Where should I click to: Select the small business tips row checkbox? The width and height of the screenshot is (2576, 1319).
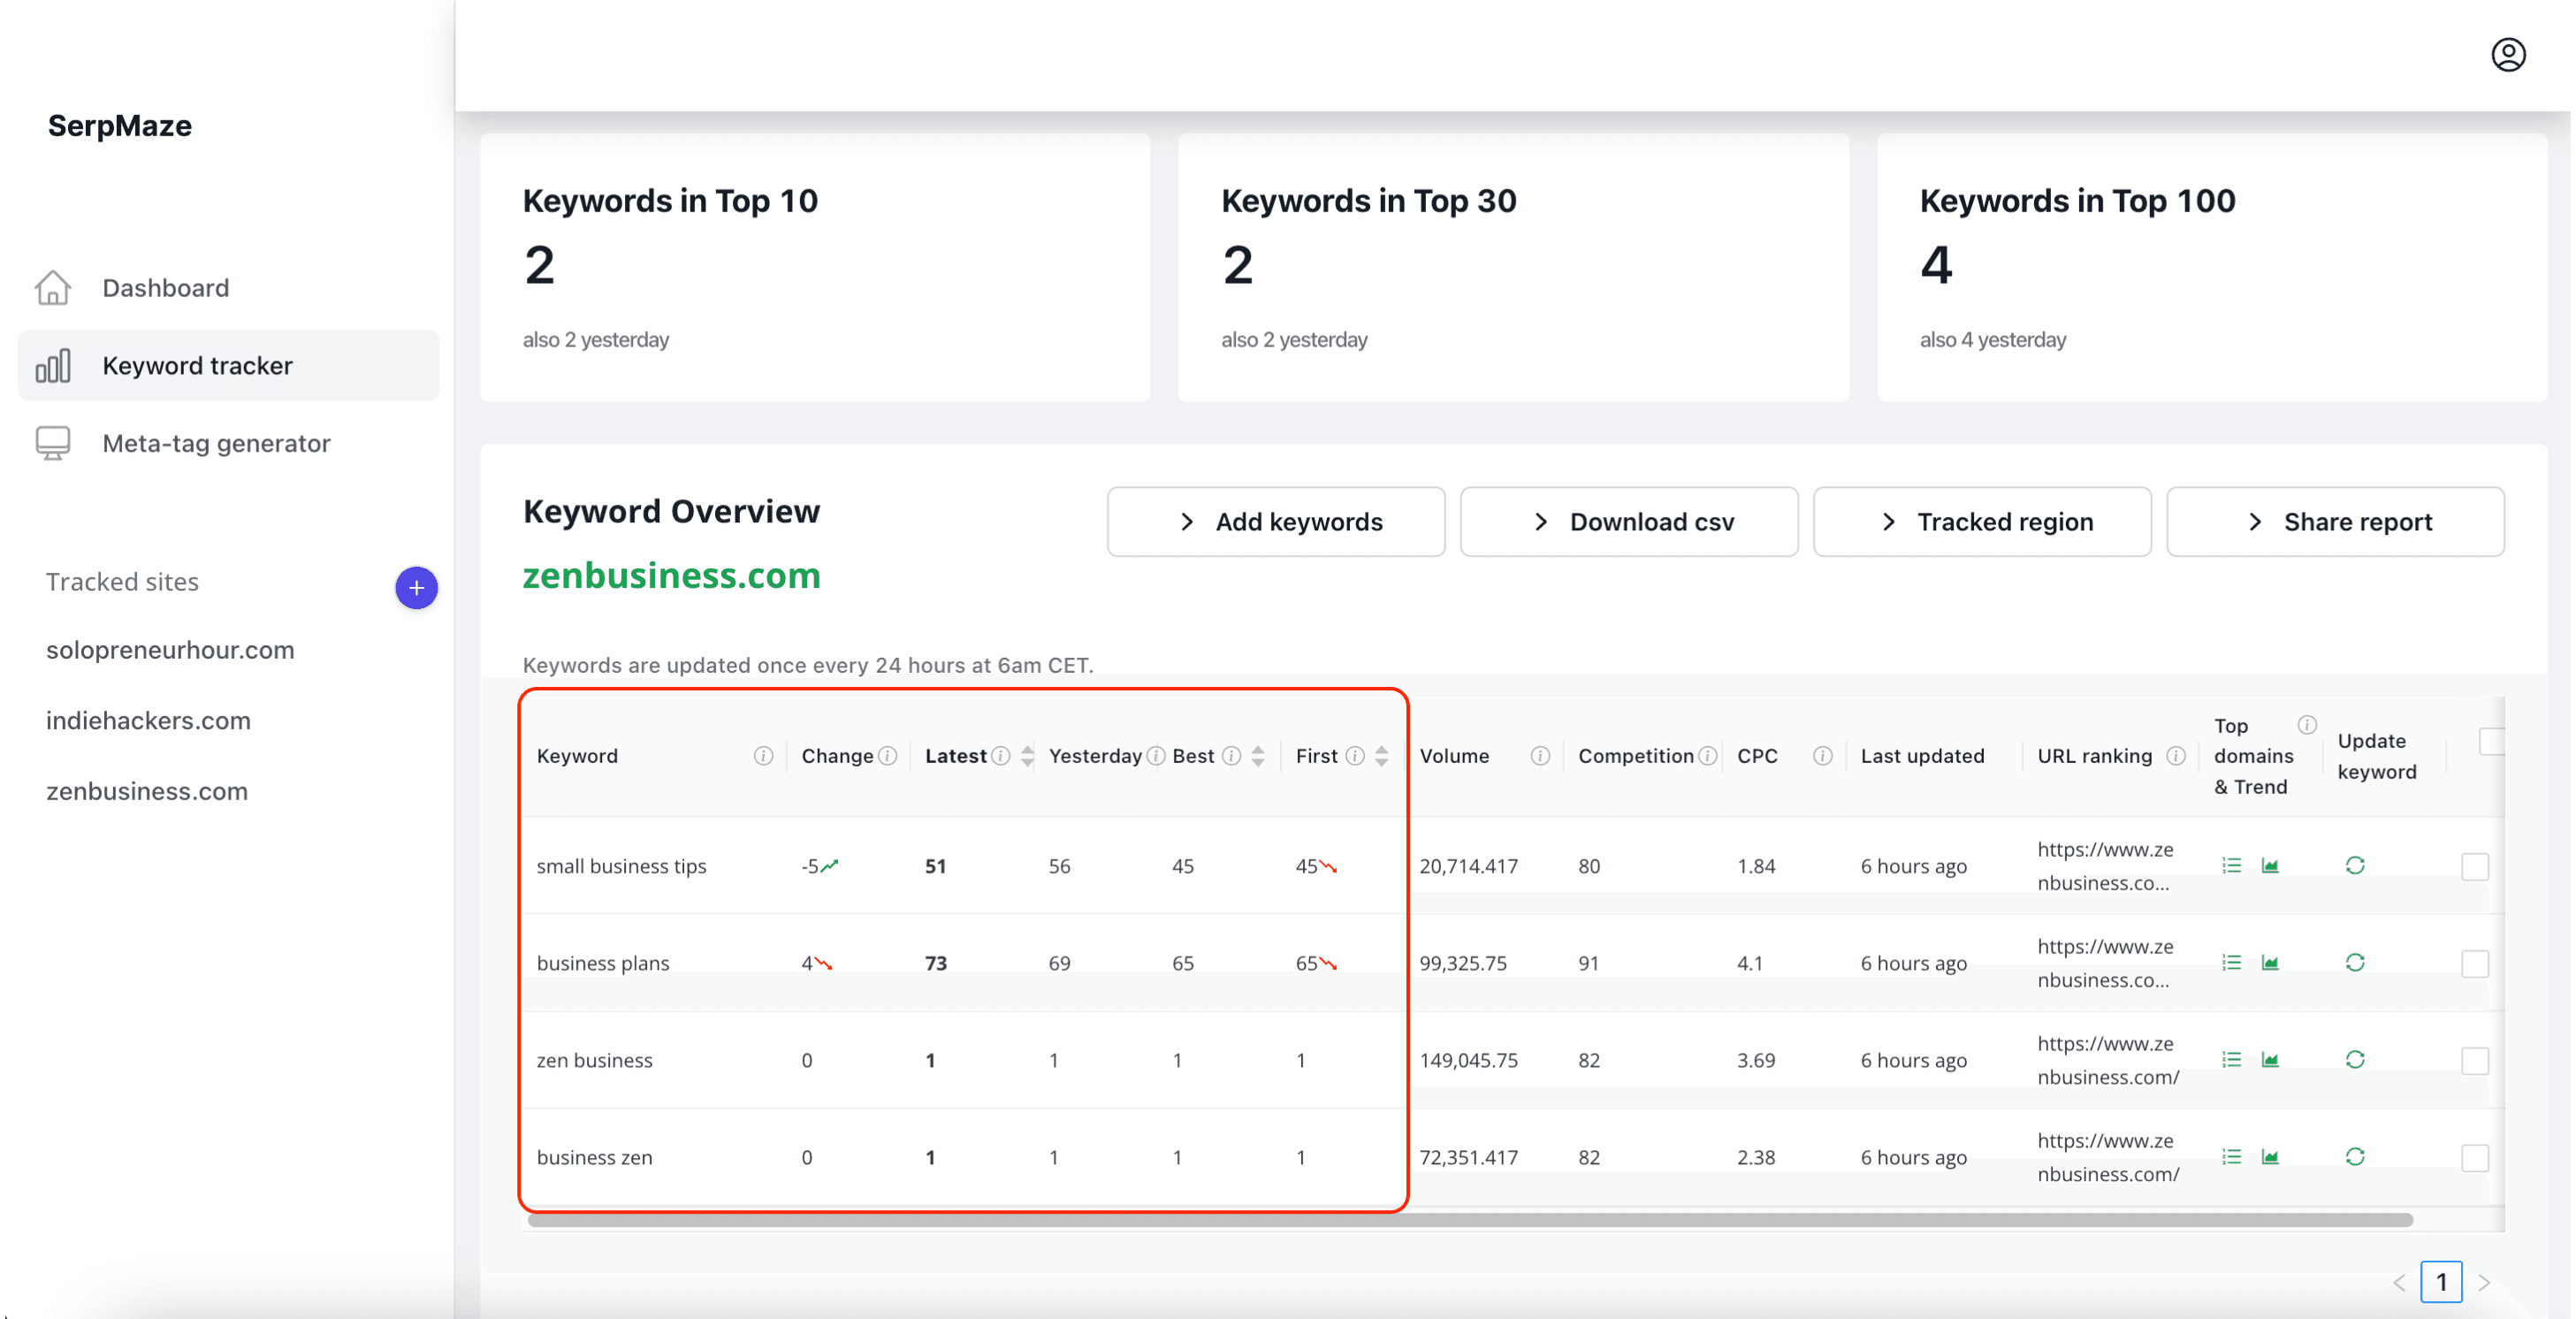point(2475,867)
